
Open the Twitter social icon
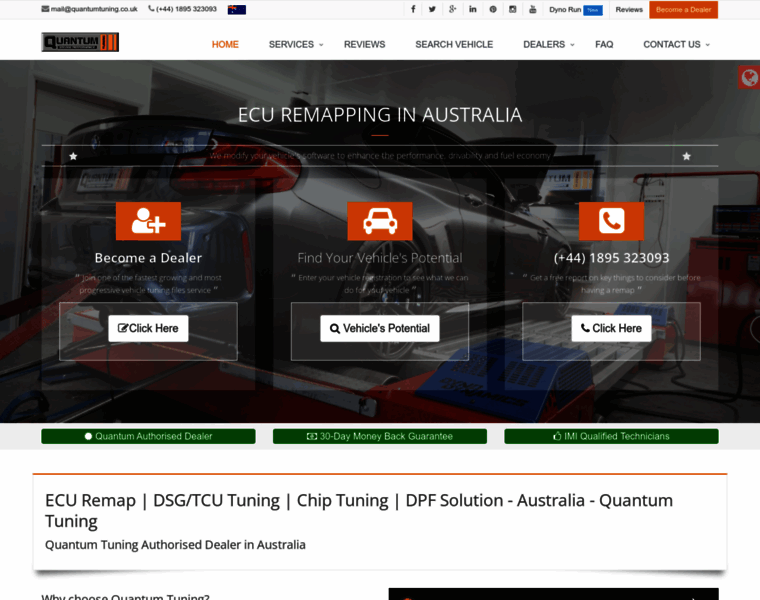(432, 9)
